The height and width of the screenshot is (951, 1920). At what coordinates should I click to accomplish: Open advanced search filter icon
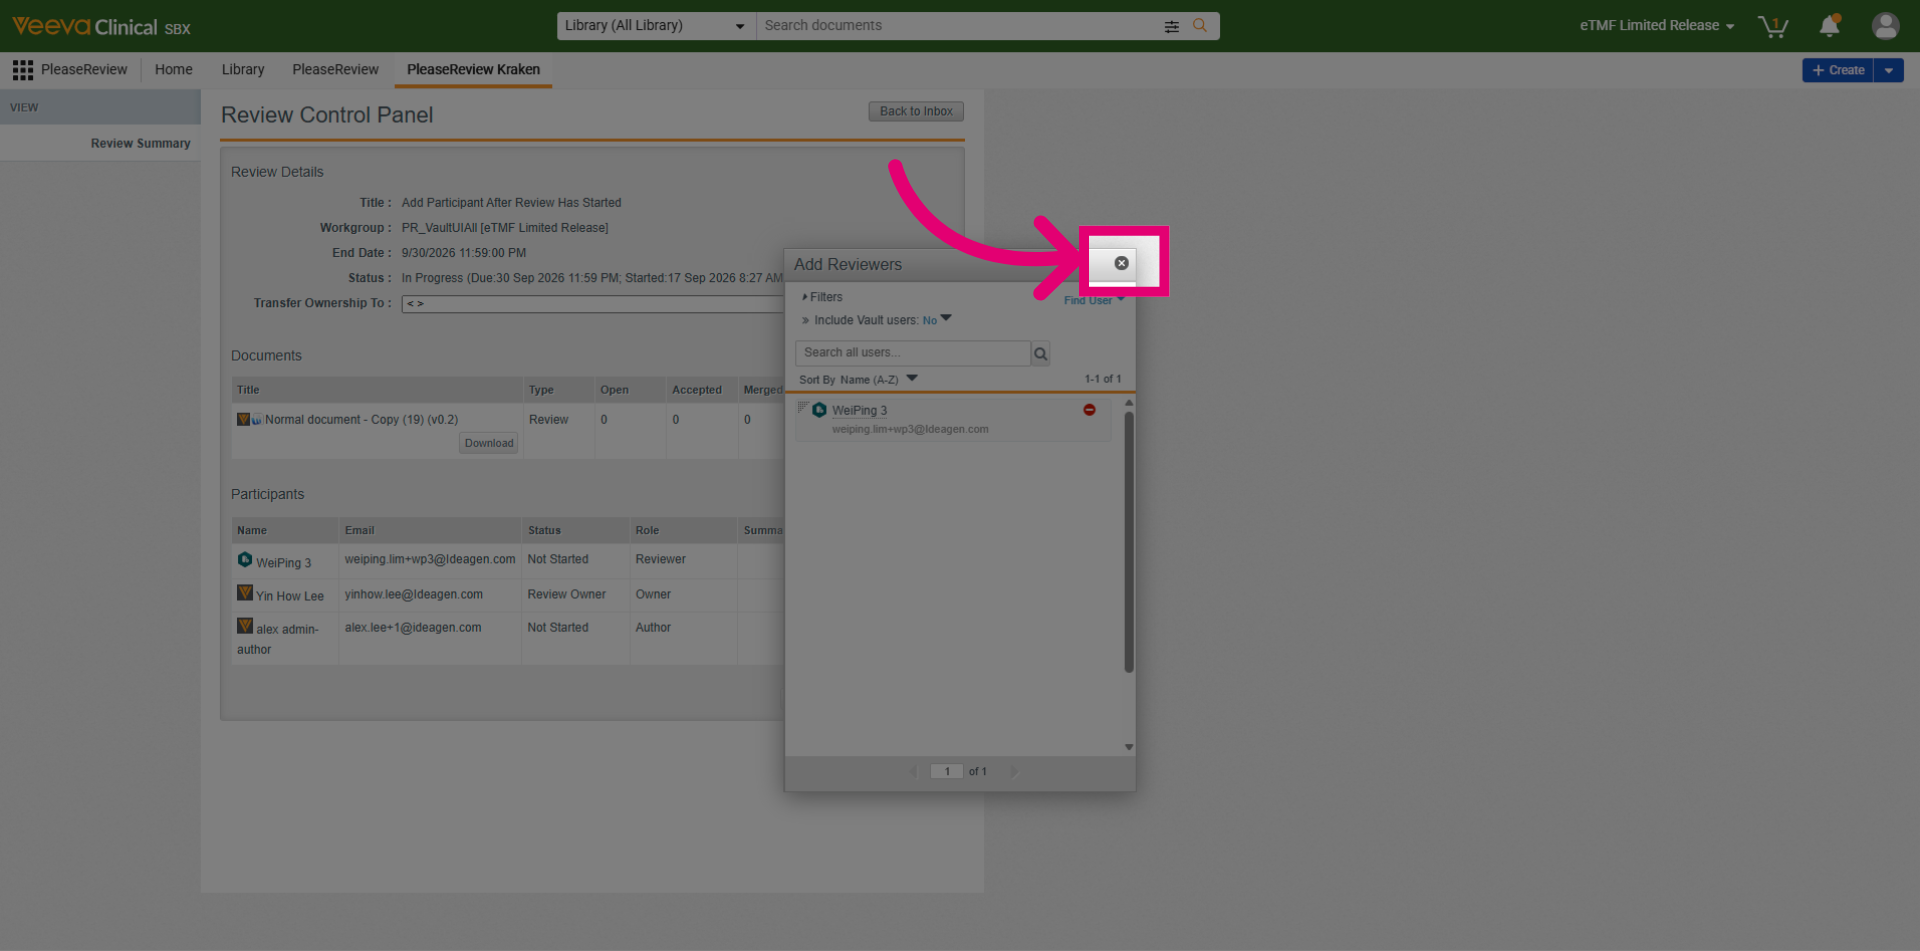[1171, 26]
